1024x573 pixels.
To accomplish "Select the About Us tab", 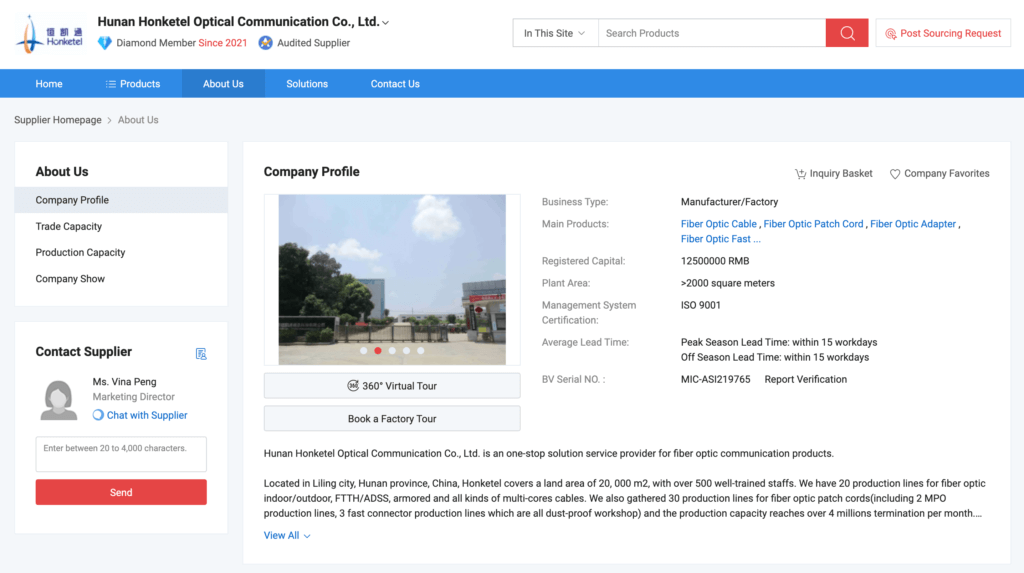I will [223, 84].
